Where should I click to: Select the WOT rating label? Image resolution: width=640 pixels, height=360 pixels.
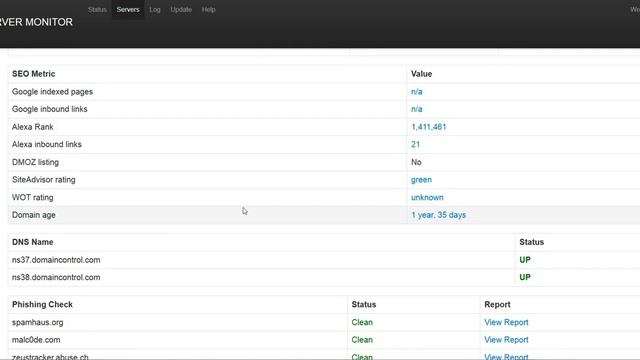[x=33, y=198]
